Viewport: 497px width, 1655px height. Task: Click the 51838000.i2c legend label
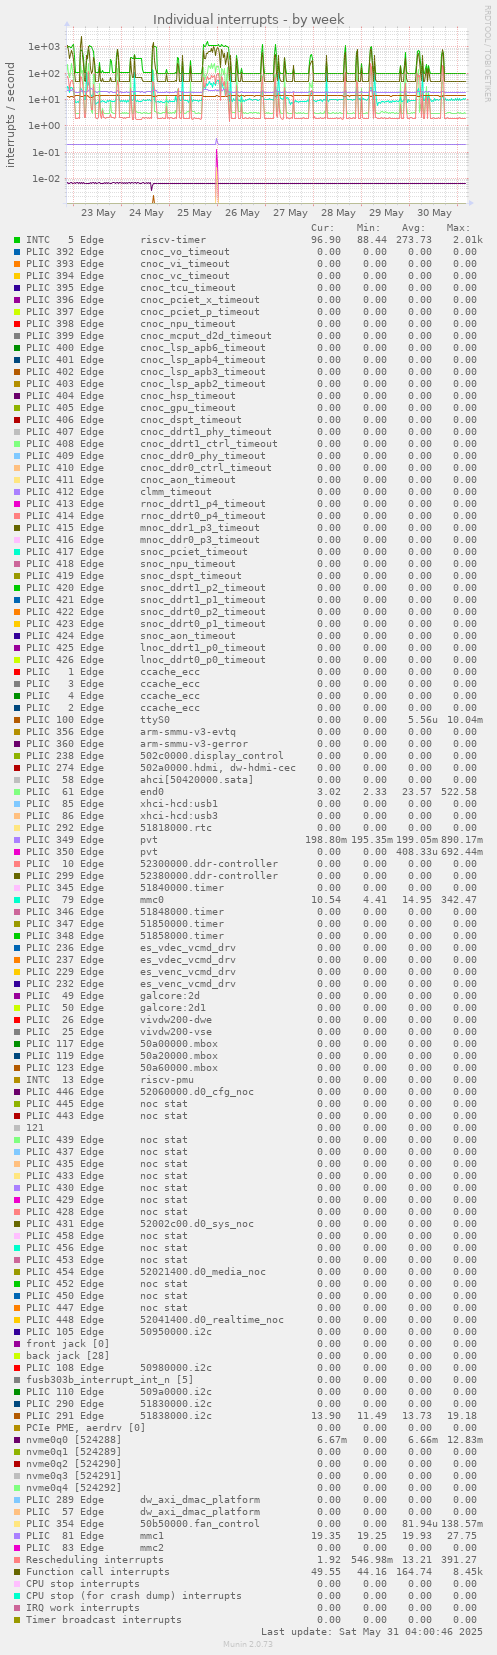176,1416
